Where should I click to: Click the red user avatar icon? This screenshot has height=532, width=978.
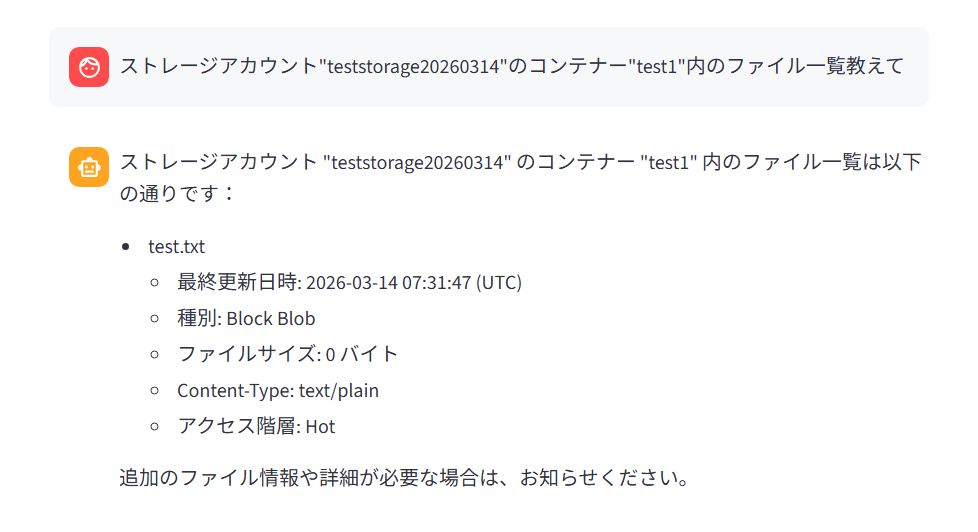[x=89, y=67]
